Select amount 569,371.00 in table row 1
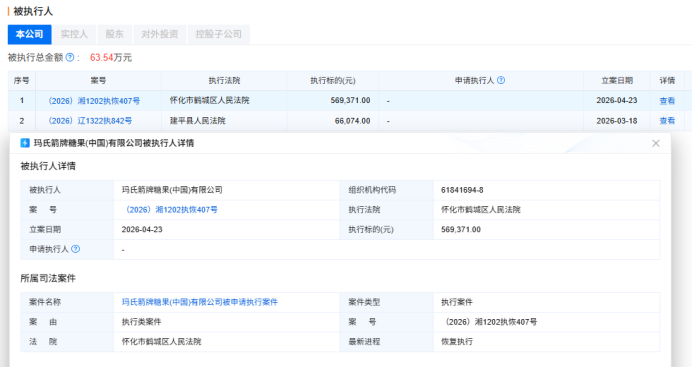Image resolution: width=693 pixels, height=368 pixels. click(x=350, y=100)
